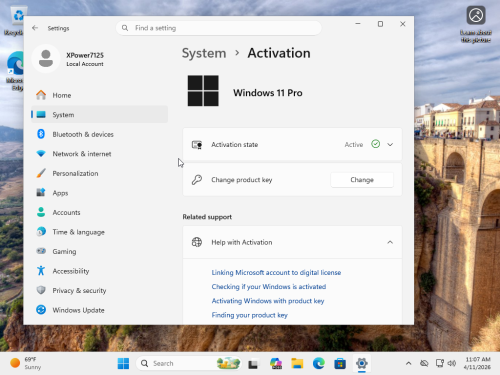Click the Gaming controller icon
The image size is (500, 375).
point(41,251)
